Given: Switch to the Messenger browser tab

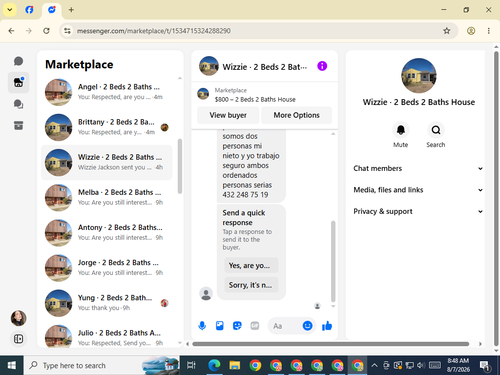Looking at the screenshot, I should [52, 10].
